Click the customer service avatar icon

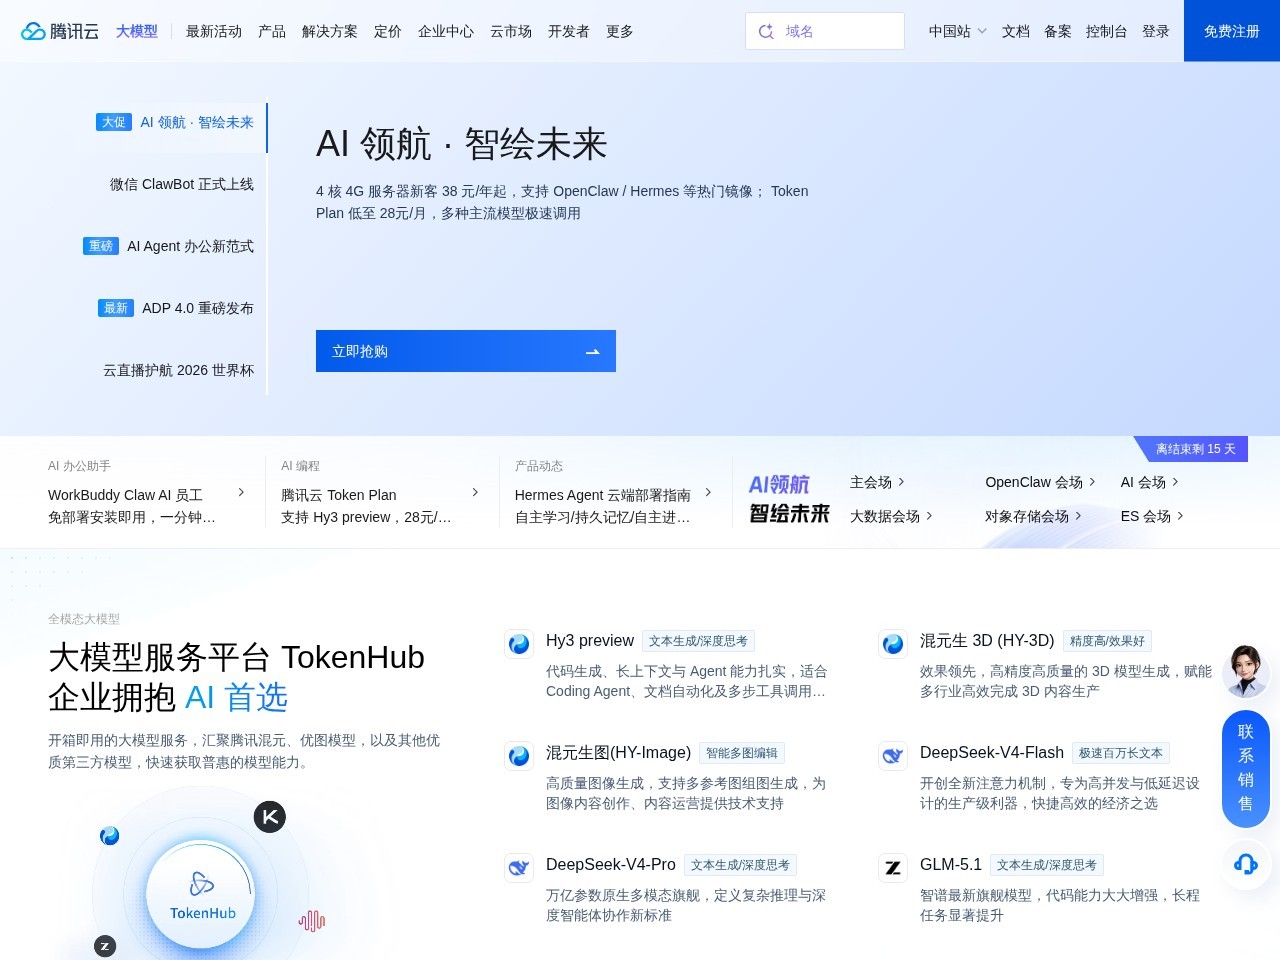1246,671
